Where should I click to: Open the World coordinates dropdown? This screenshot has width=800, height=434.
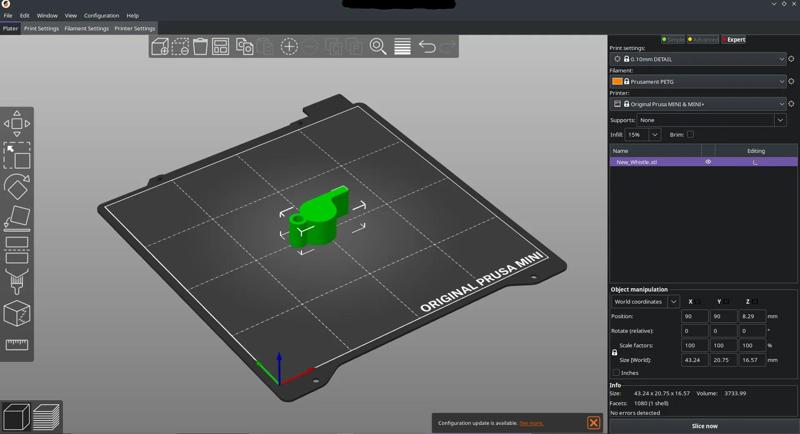[x=645, y=301]
